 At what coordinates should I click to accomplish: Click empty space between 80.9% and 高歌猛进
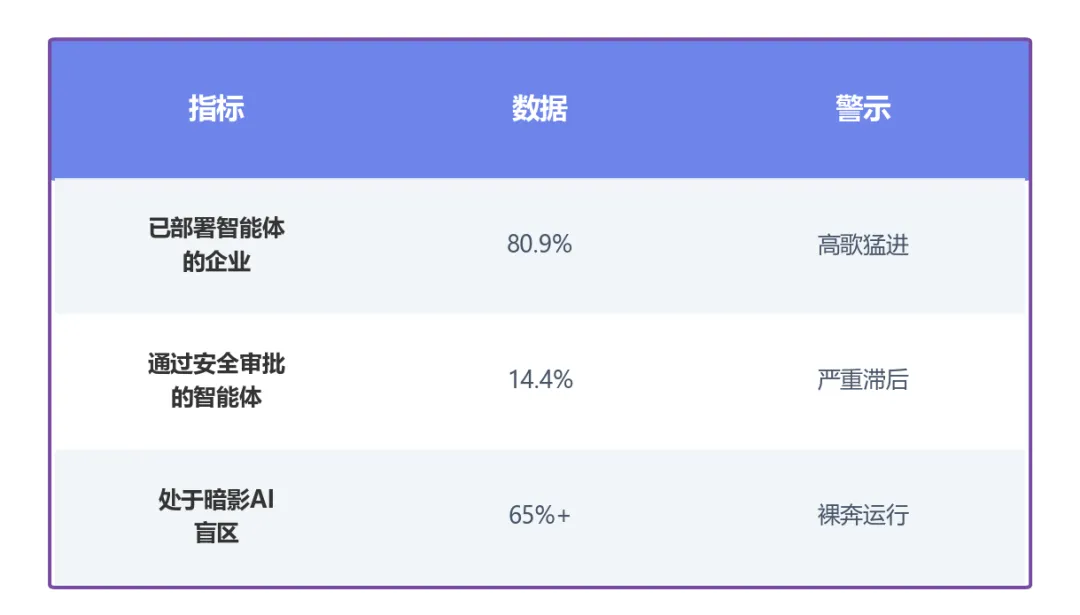(x=700, y=244)
